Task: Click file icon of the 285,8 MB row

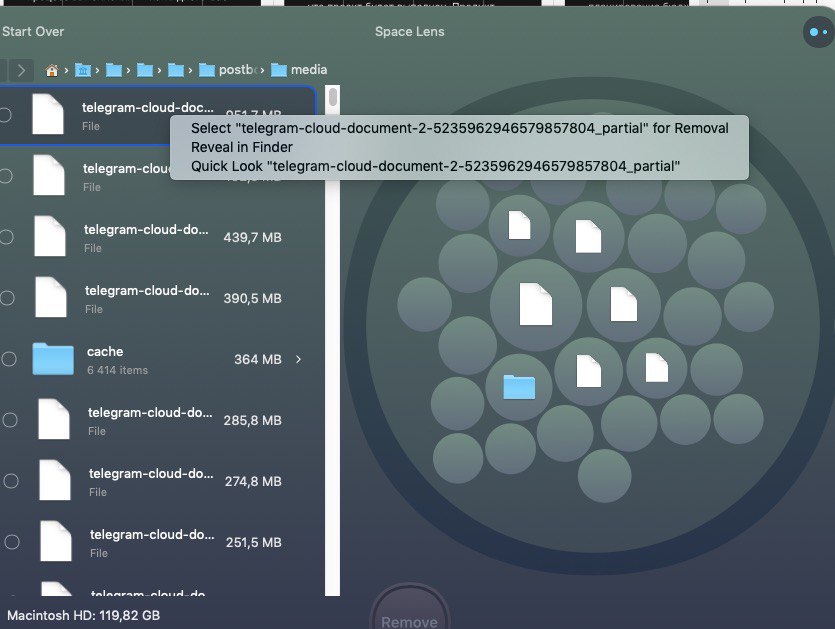Action: tap(54, 419)
